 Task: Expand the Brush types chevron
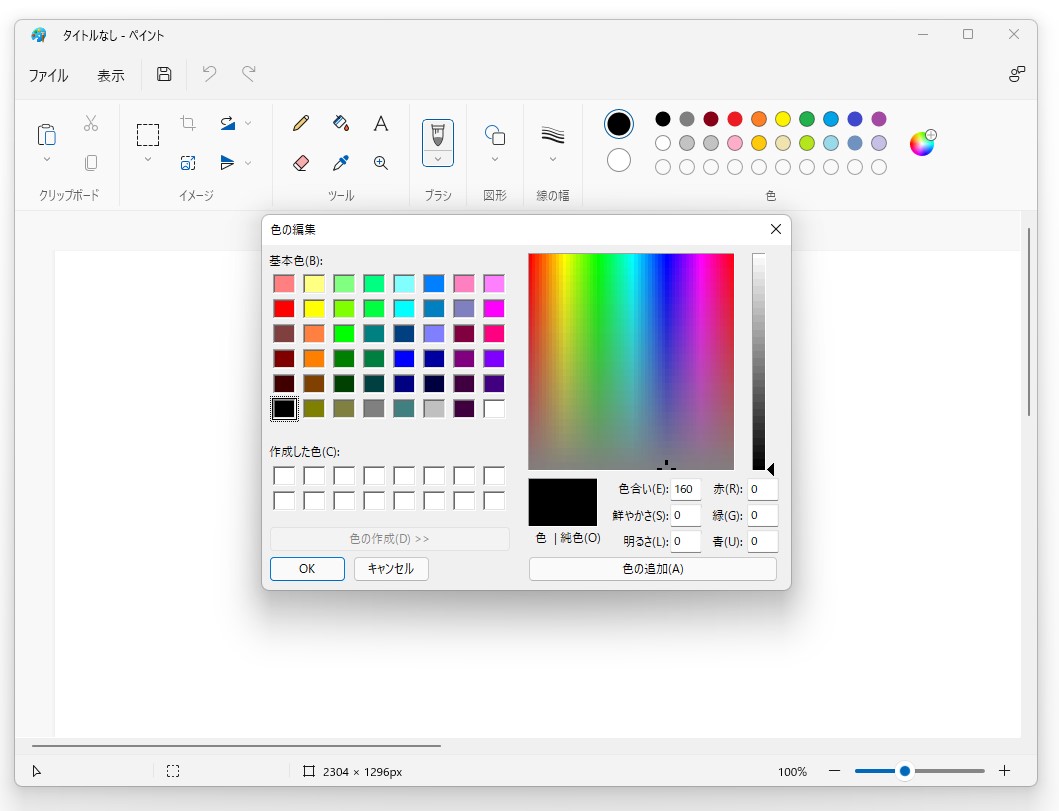438,159
